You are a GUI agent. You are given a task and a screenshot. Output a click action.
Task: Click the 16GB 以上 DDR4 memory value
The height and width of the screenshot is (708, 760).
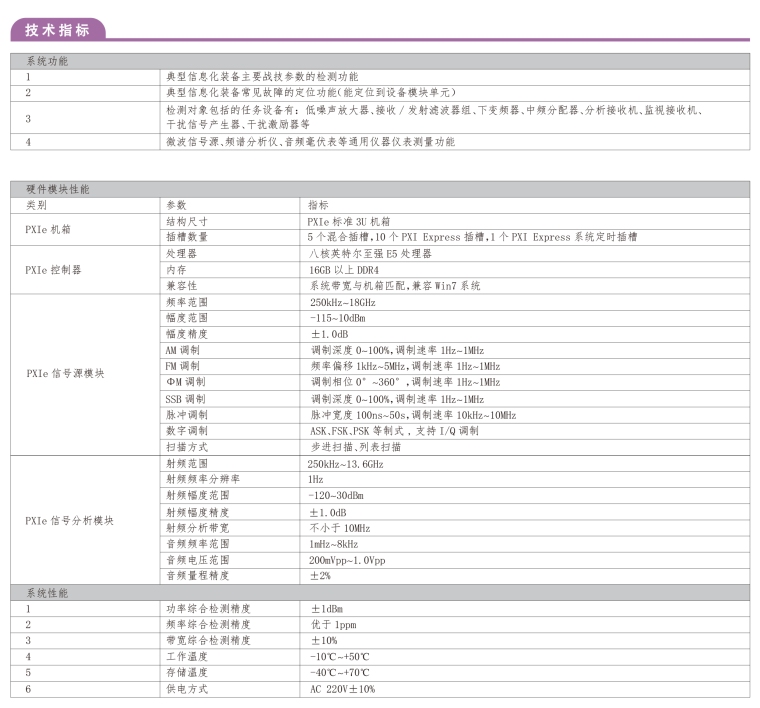[x=344, y=270]
